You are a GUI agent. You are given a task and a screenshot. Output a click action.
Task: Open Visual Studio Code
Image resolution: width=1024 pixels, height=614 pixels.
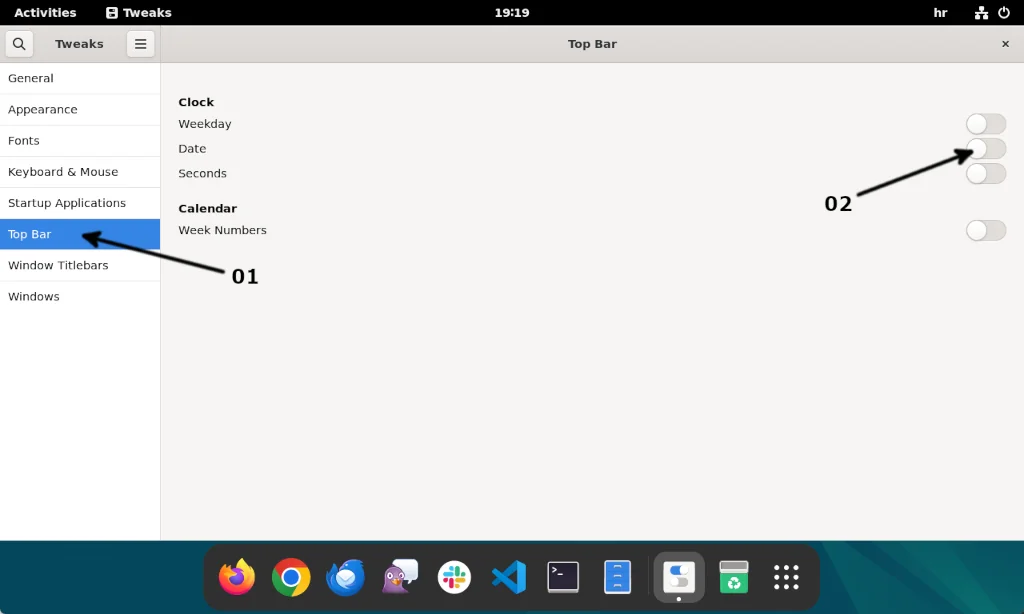coord(509,577)
